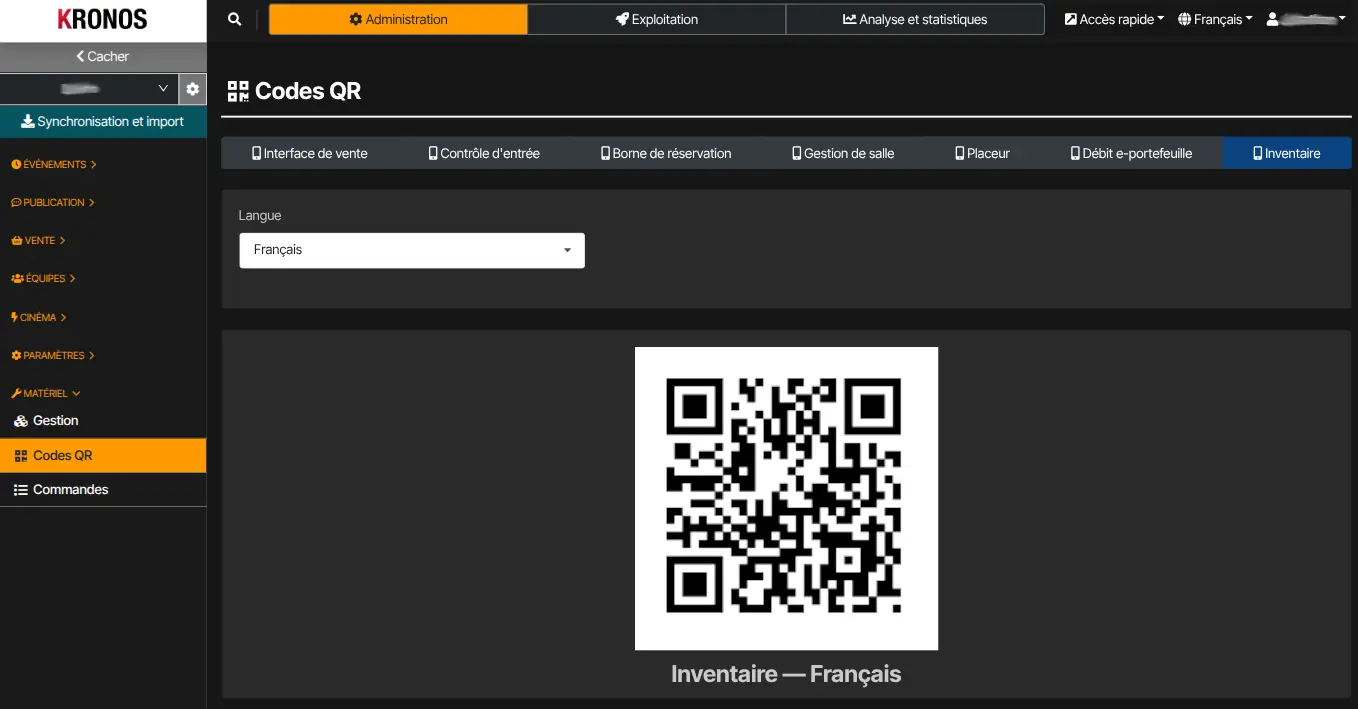Select Codes QR sidebar item

tap(103, 455)
